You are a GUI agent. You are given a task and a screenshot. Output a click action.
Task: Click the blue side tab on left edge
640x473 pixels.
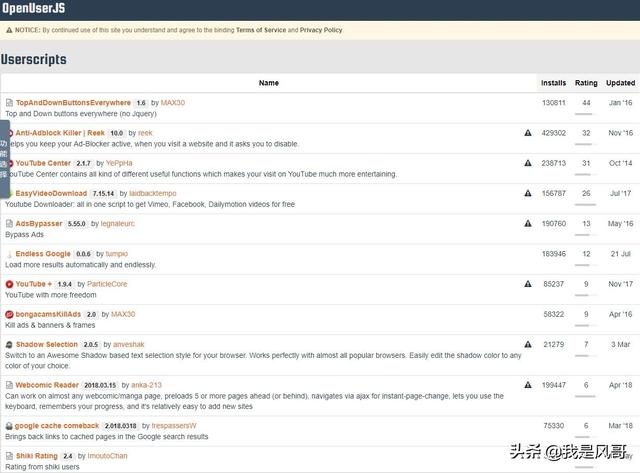pos(4,159)
